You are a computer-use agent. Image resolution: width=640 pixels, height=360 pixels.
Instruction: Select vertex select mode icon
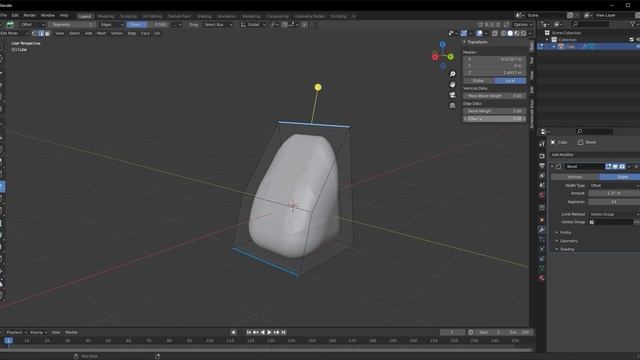(35, 33)
